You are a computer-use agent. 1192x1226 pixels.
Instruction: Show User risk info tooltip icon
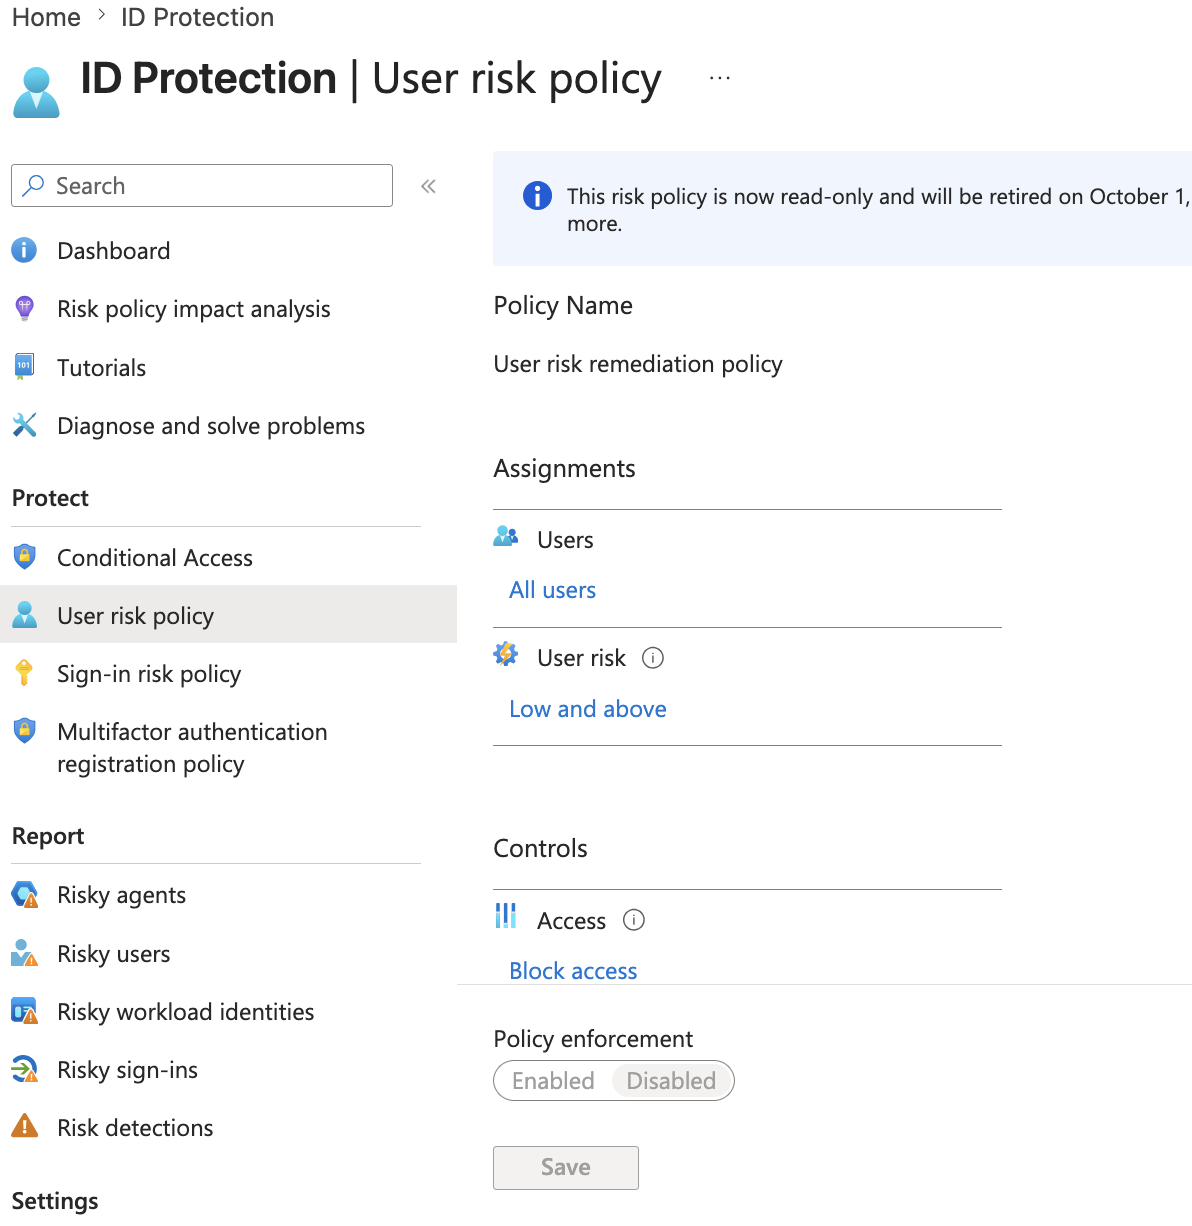[653, 658]
